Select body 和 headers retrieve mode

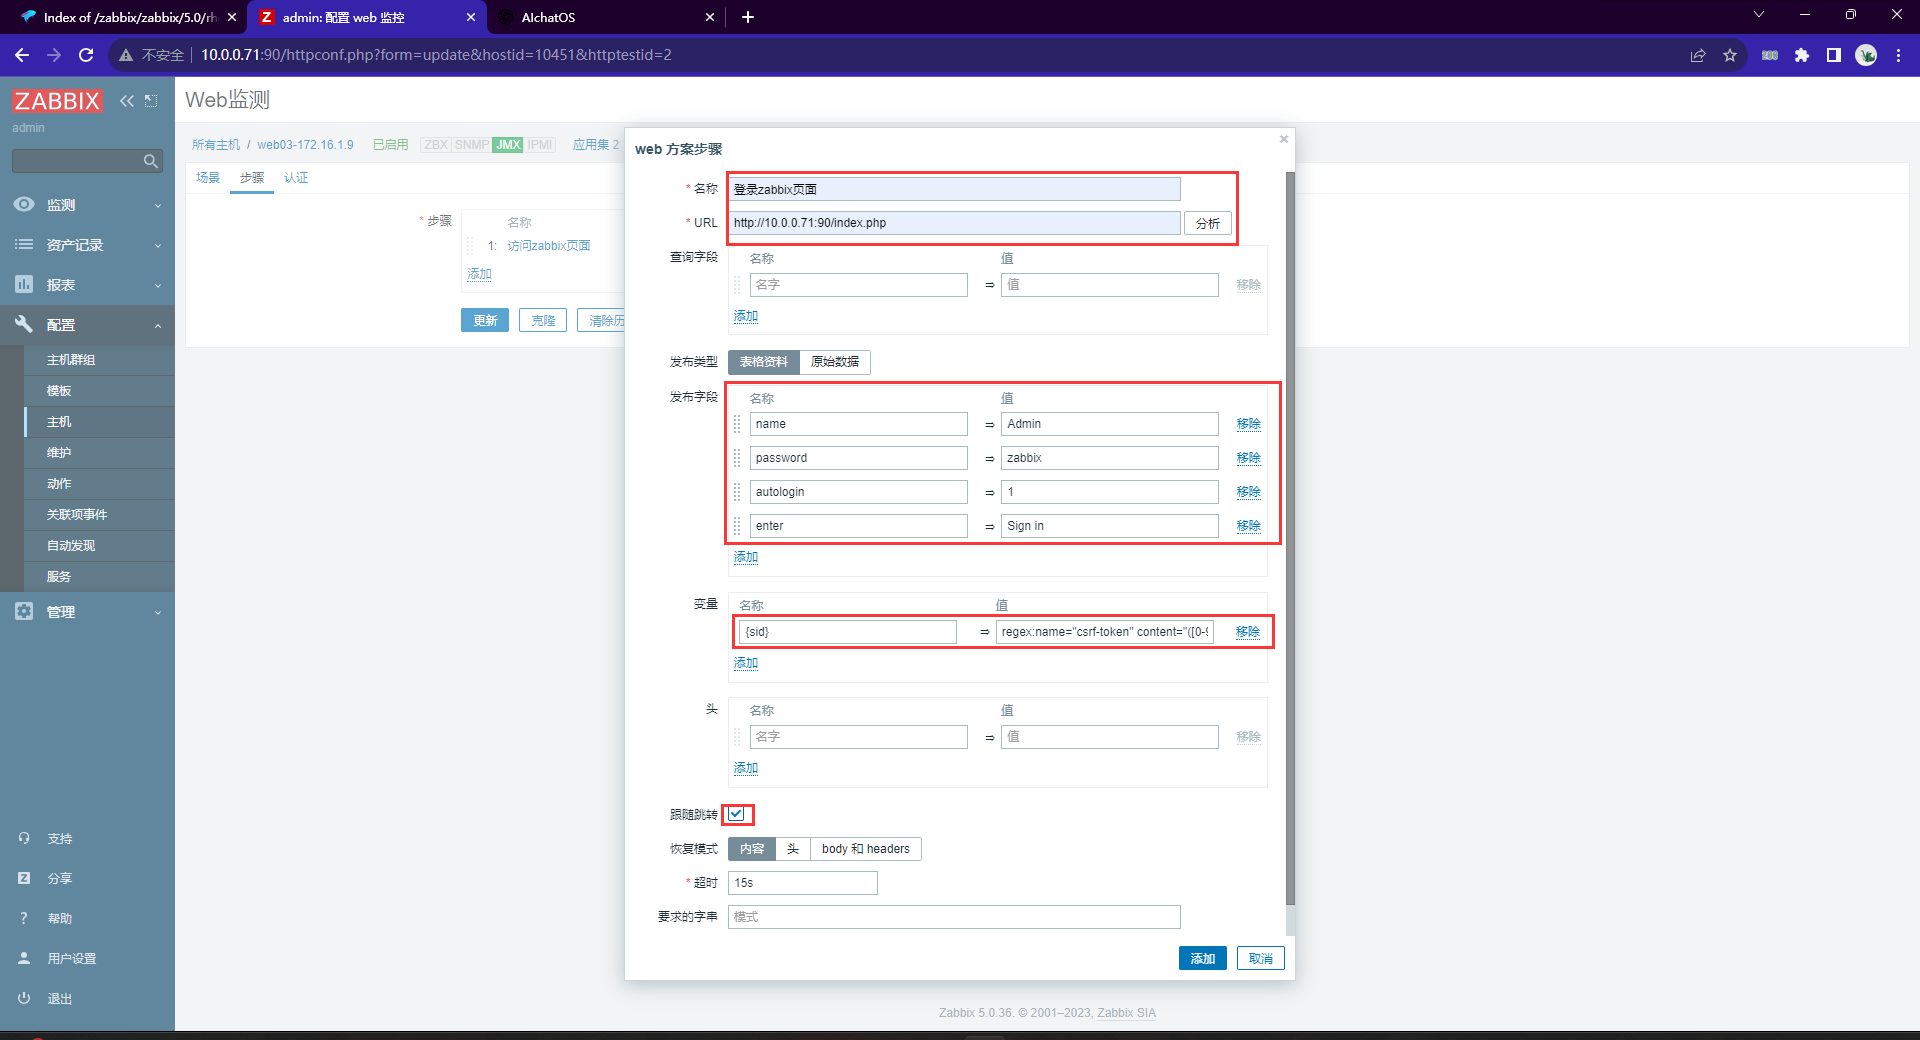point(866,849)
